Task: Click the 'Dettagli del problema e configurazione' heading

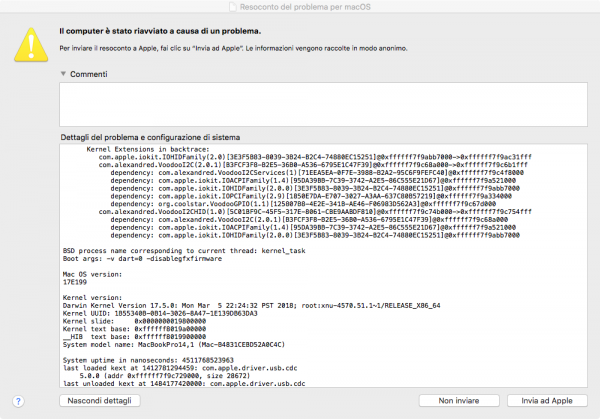Action: click(x=150, y=137)
